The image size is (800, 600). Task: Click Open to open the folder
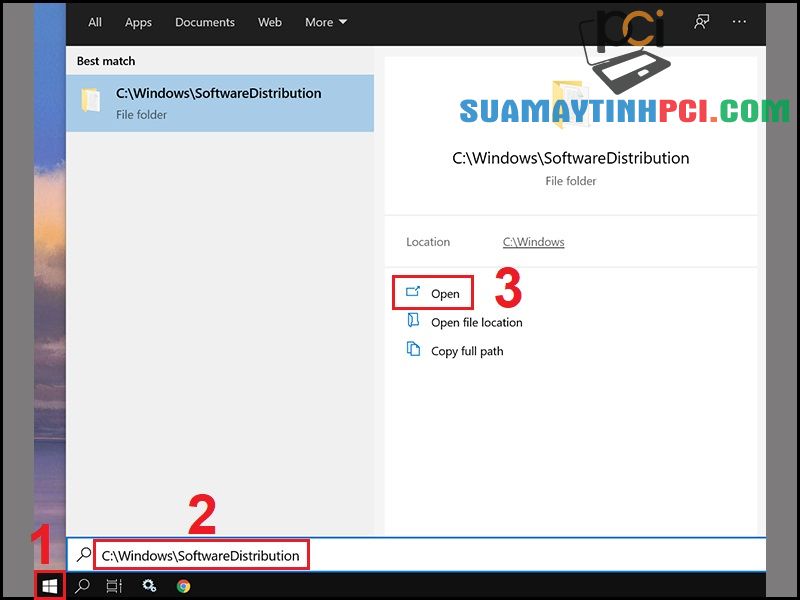(433, 293)
